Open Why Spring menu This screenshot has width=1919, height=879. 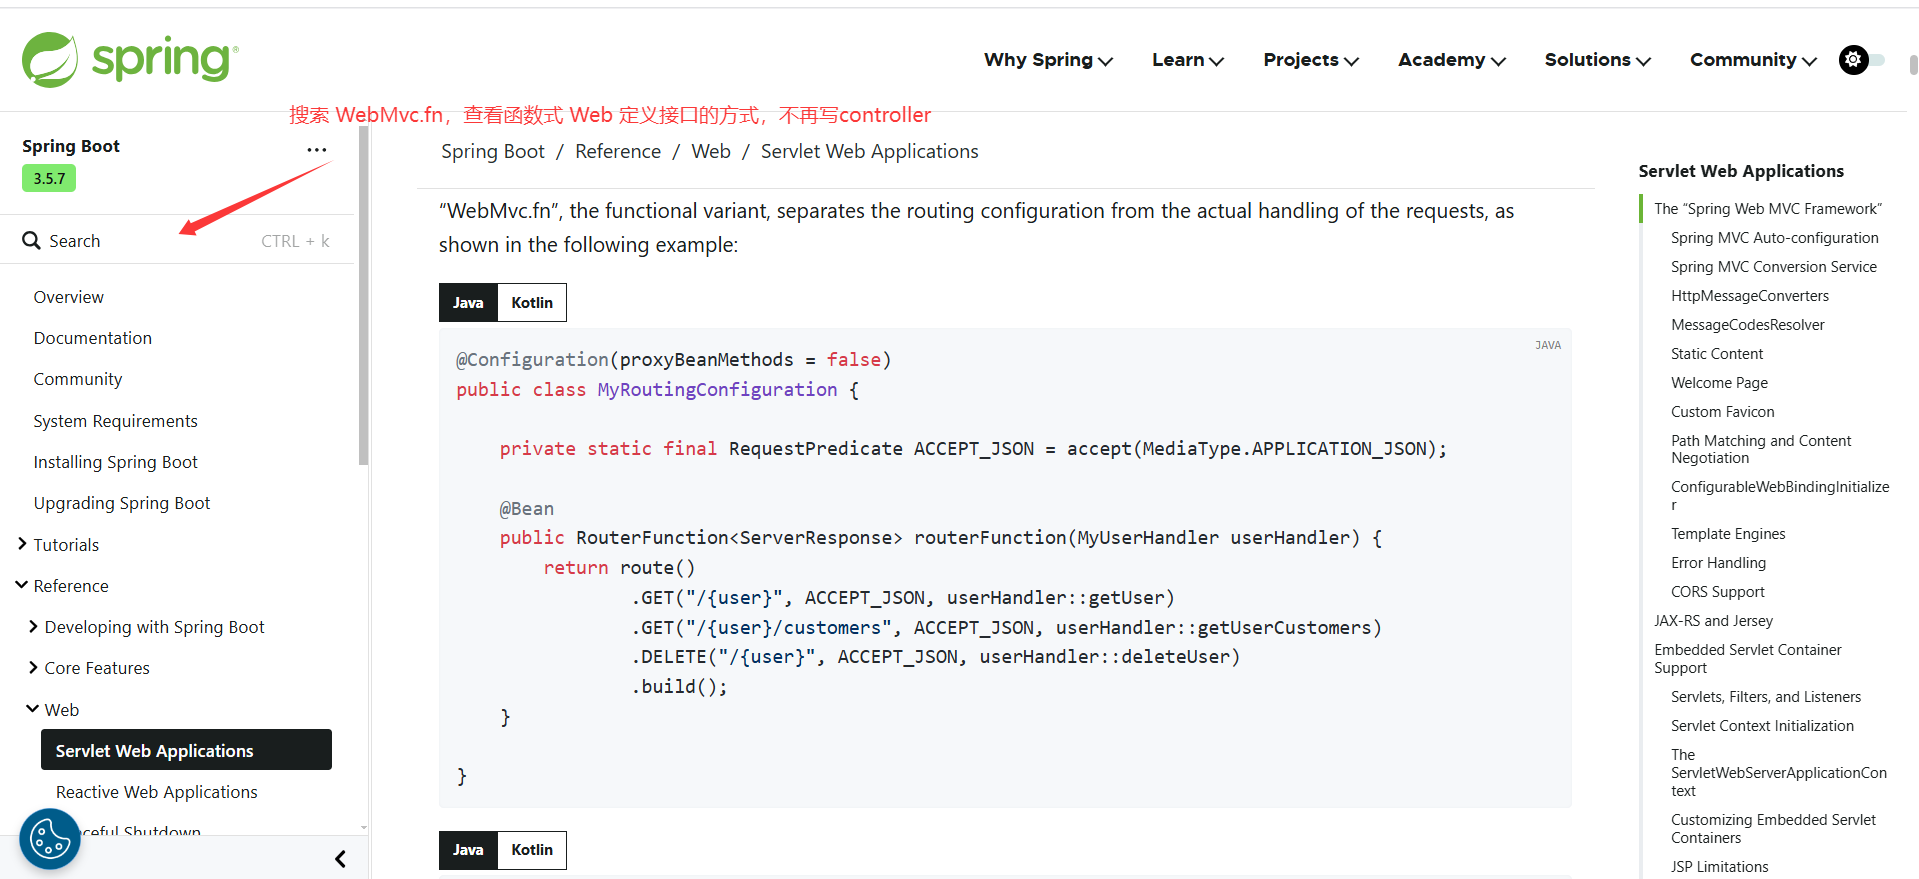[1048, 60]
